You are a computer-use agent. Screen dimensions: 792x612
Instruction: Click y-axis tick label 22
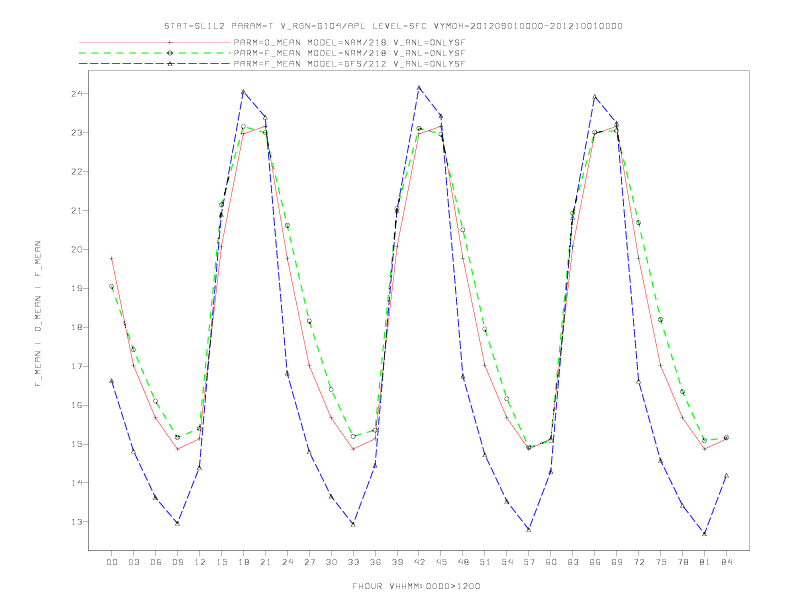click(77, 172)
